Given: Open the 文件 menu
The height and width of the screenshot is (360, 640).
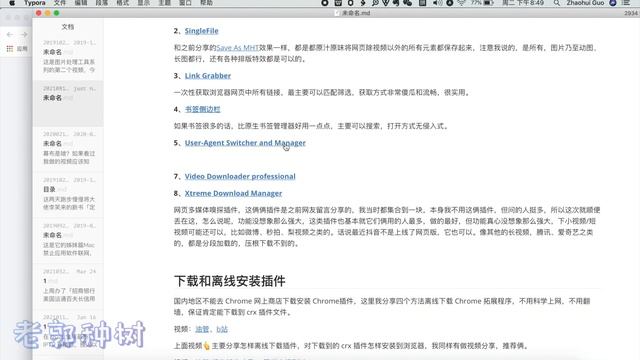Looking at the screenshot, I should (60, 3).
